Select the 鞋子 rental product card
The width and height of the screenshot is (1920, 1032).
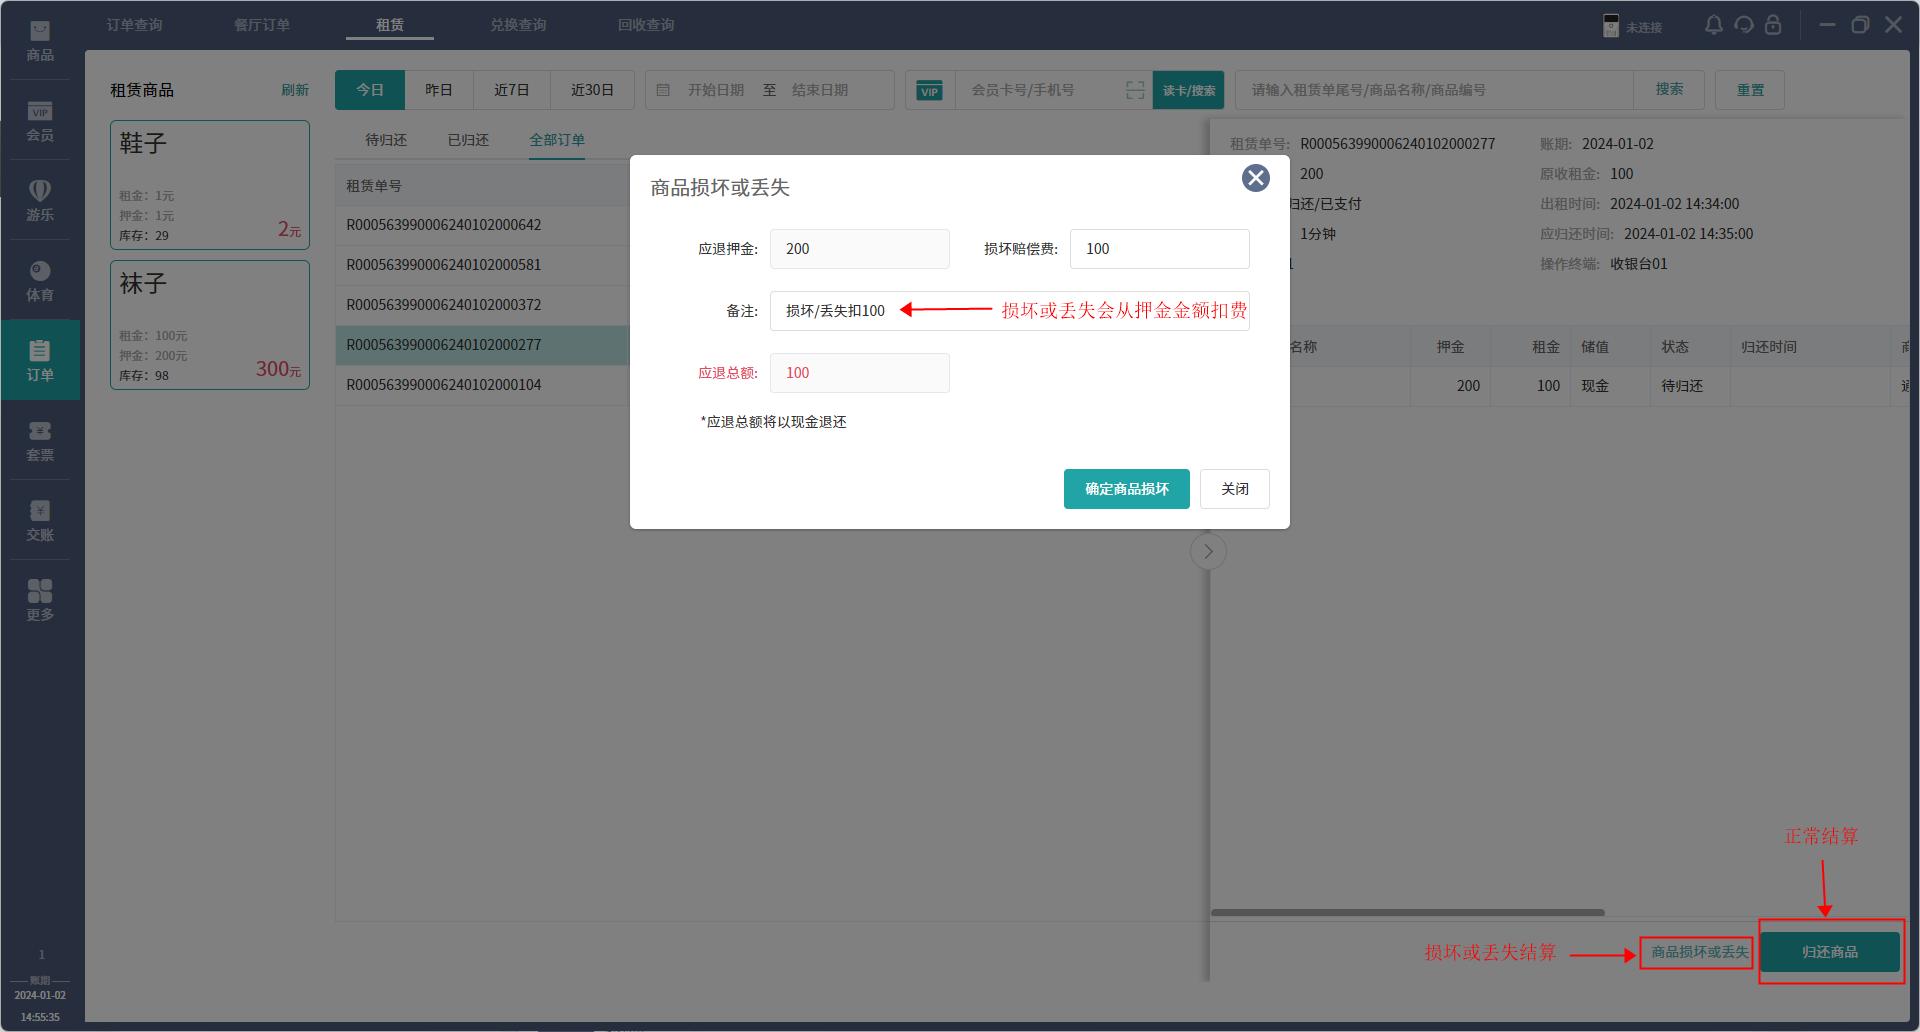click(210, 185)
